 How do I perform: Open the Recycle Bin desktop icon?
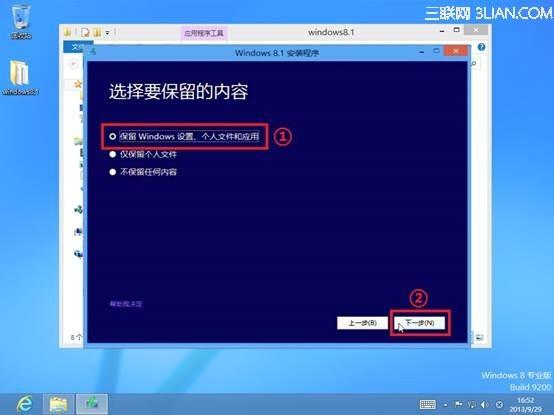(x=21, y=21)
